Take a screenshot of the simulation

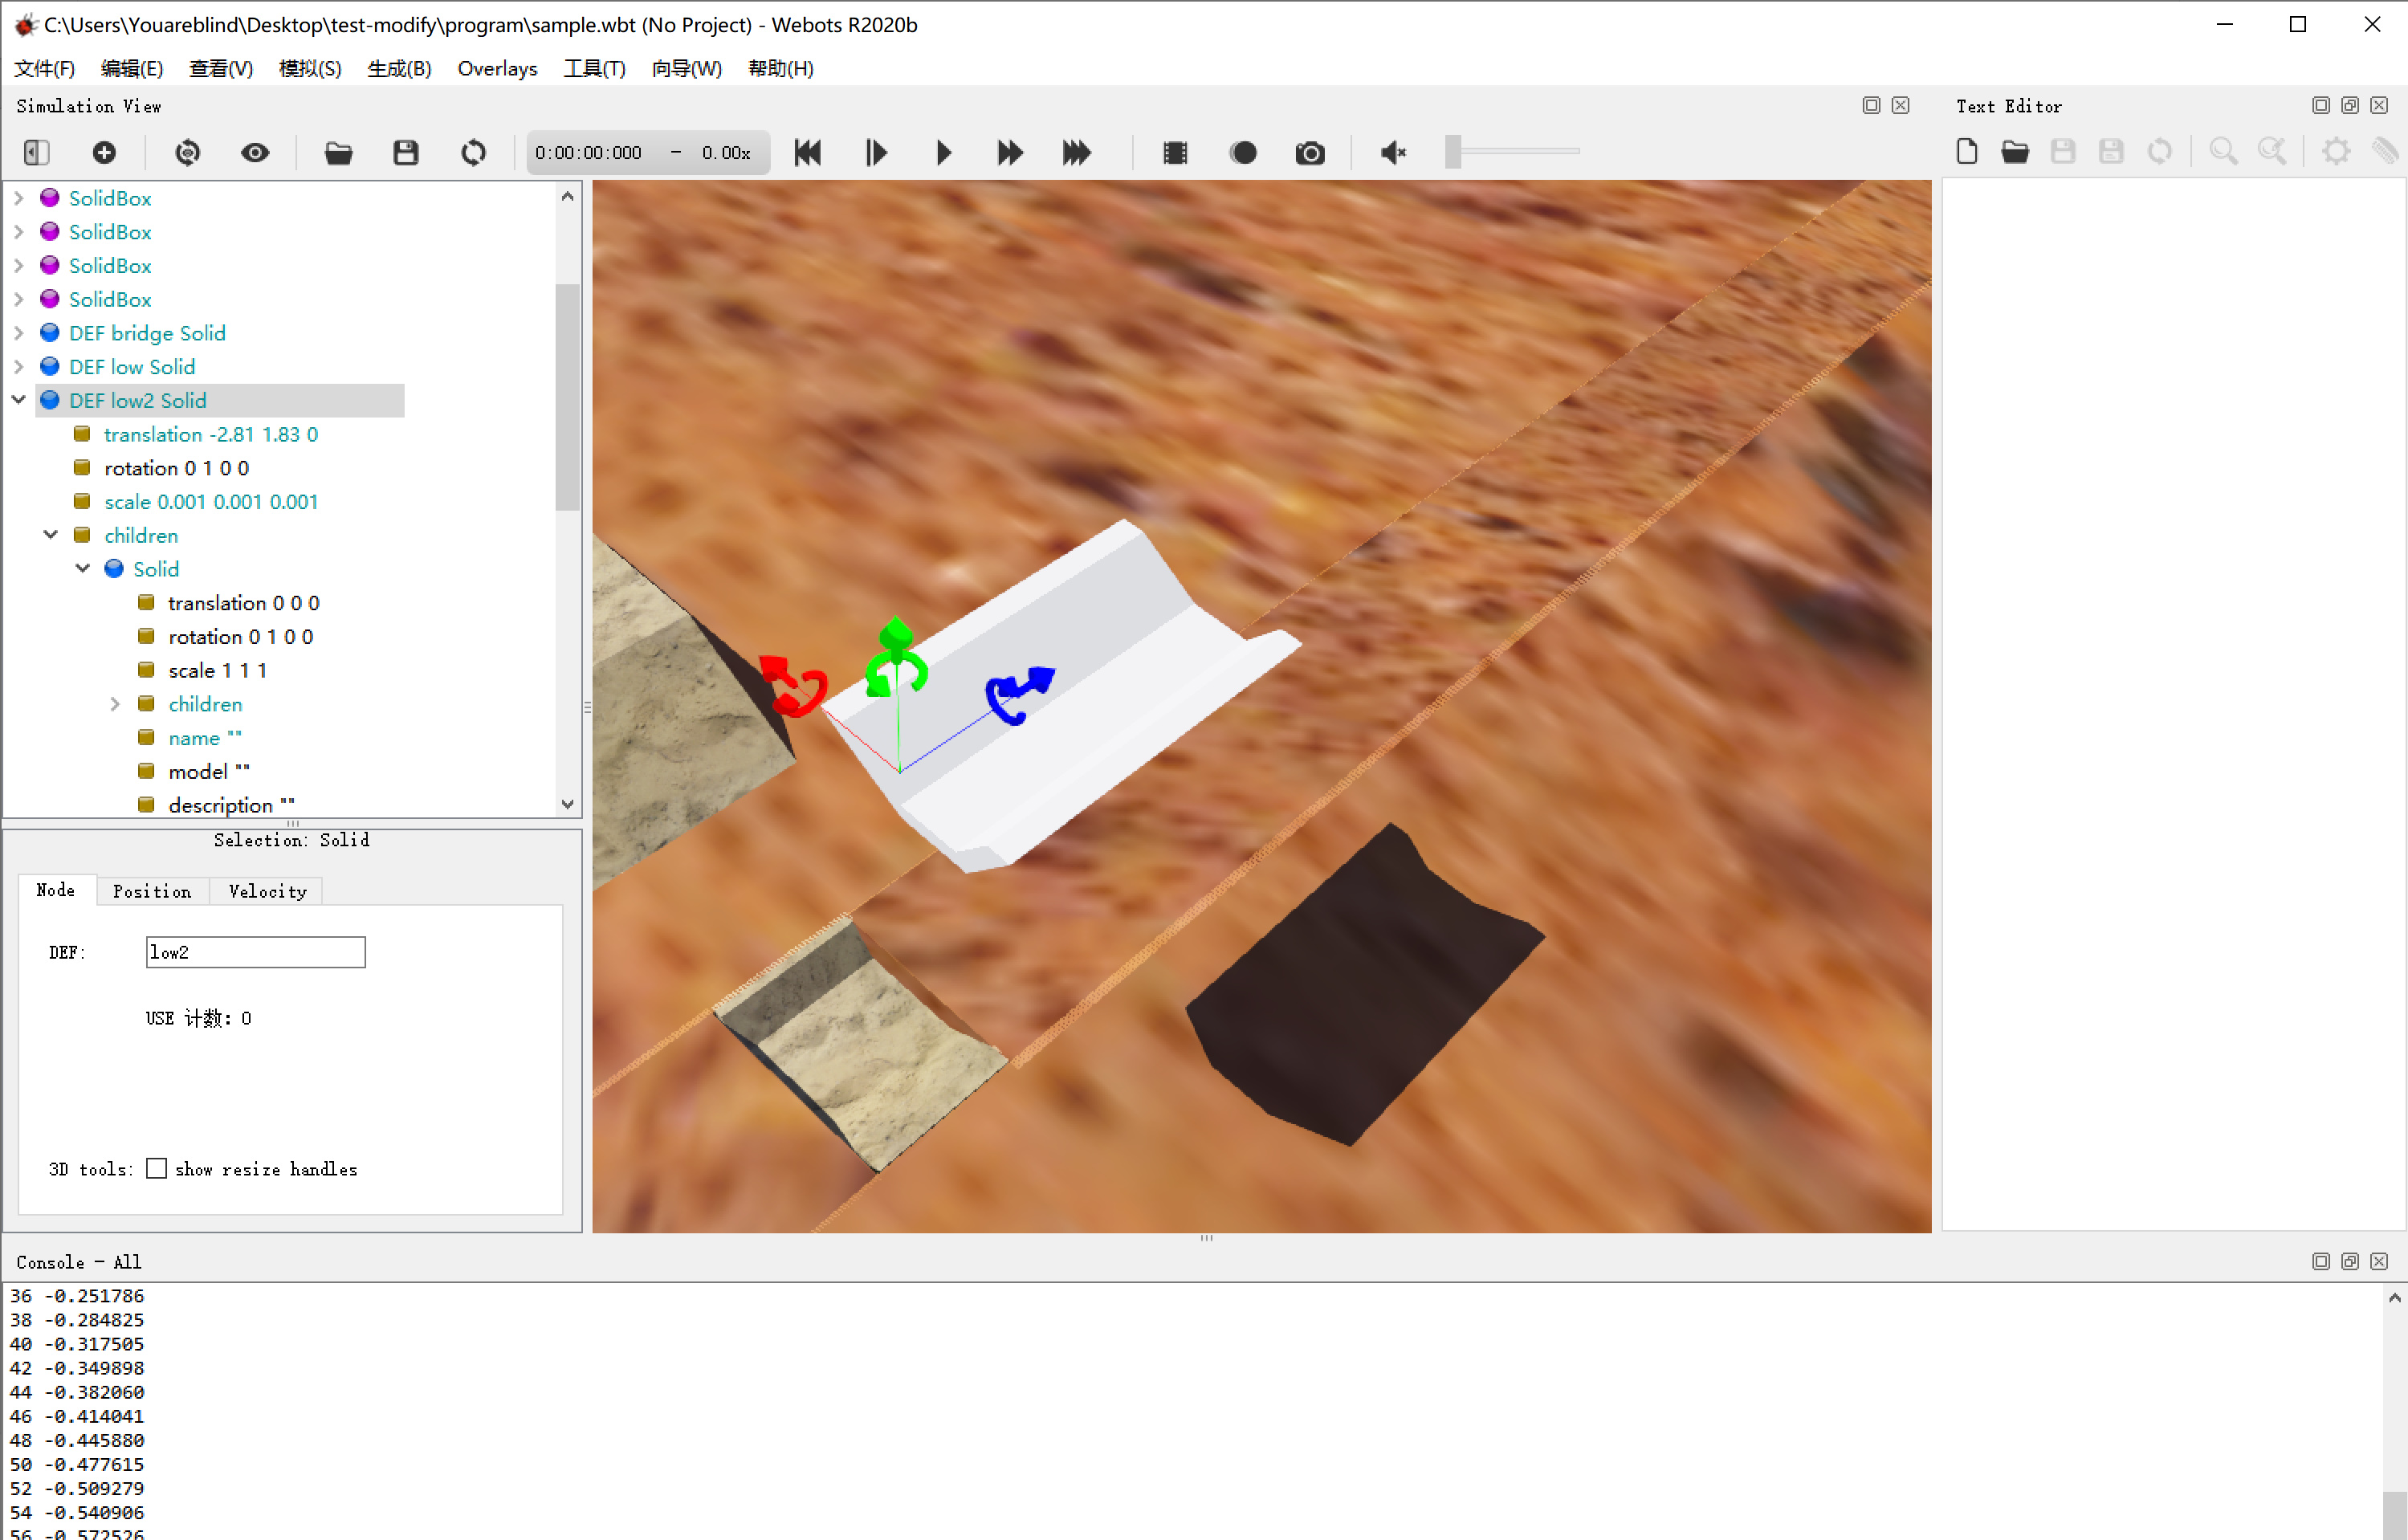coord(1310,152)
